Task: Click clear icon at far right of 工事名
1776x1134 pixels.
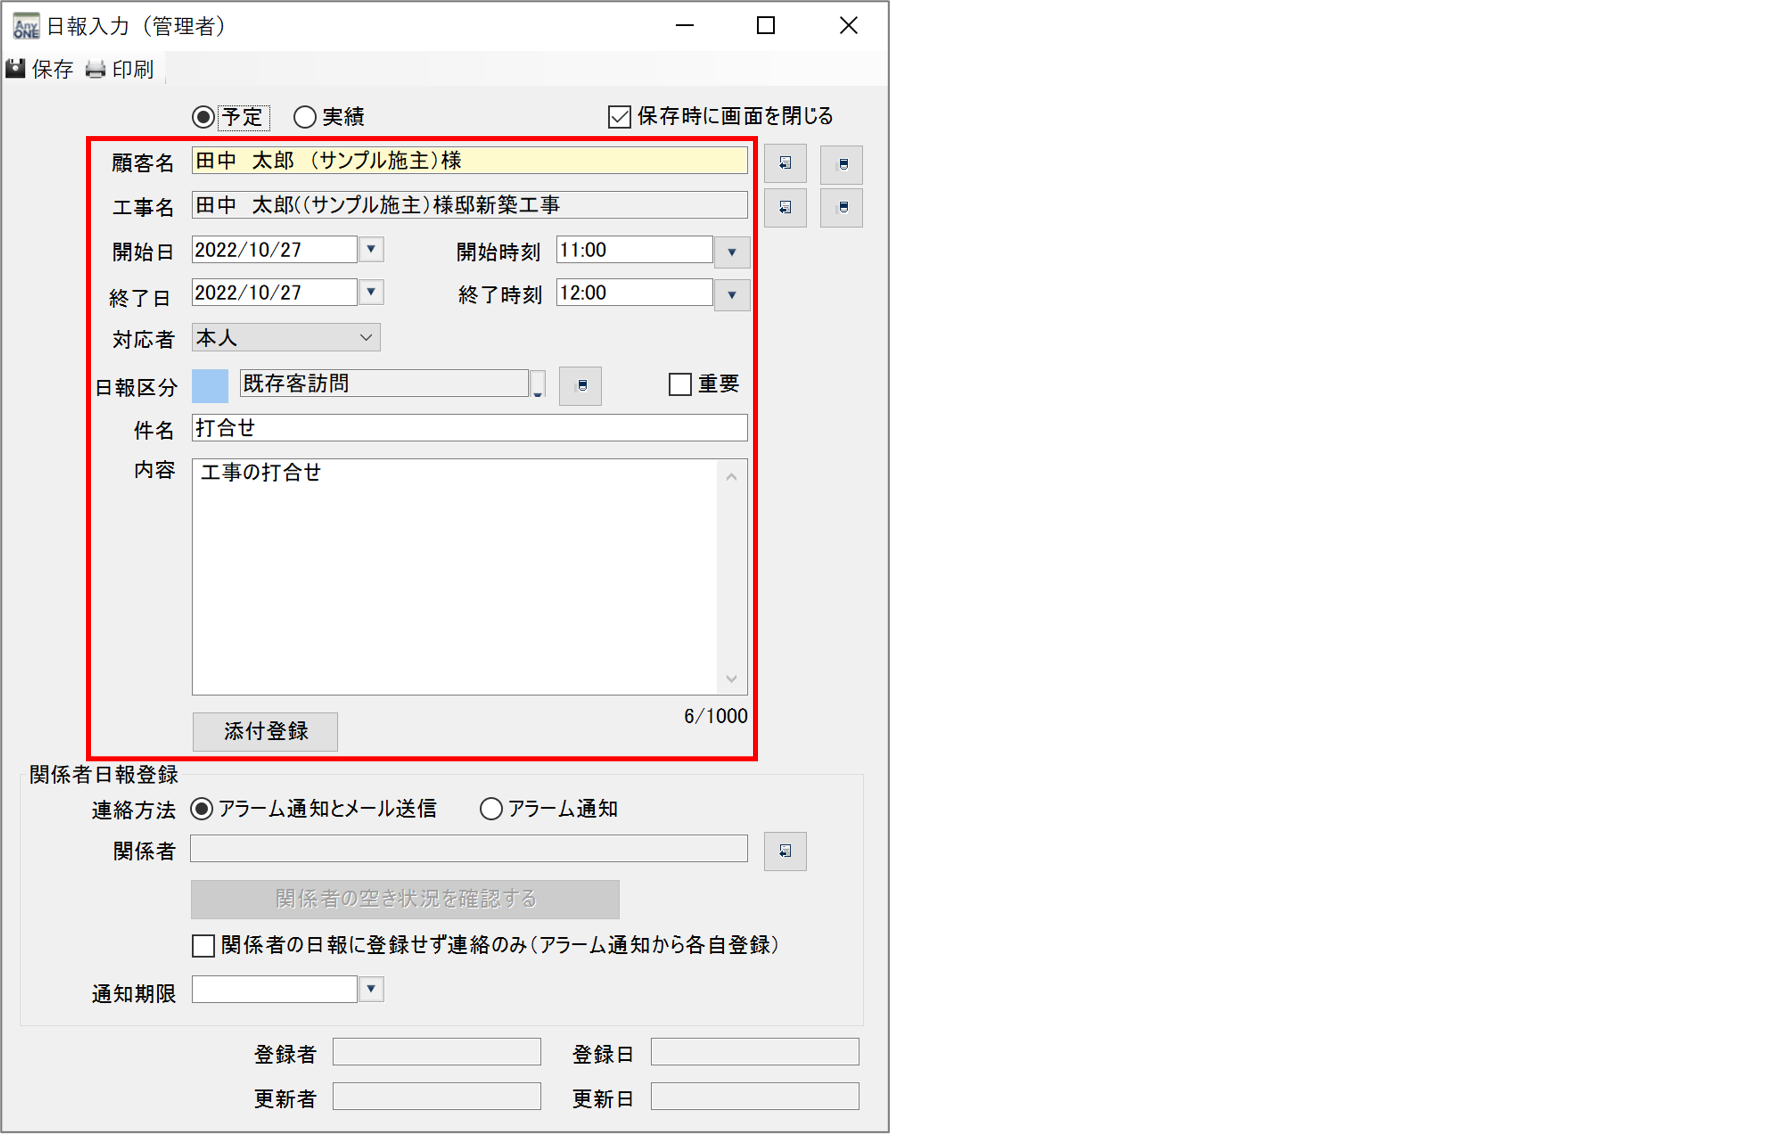Action: [842, 208]
